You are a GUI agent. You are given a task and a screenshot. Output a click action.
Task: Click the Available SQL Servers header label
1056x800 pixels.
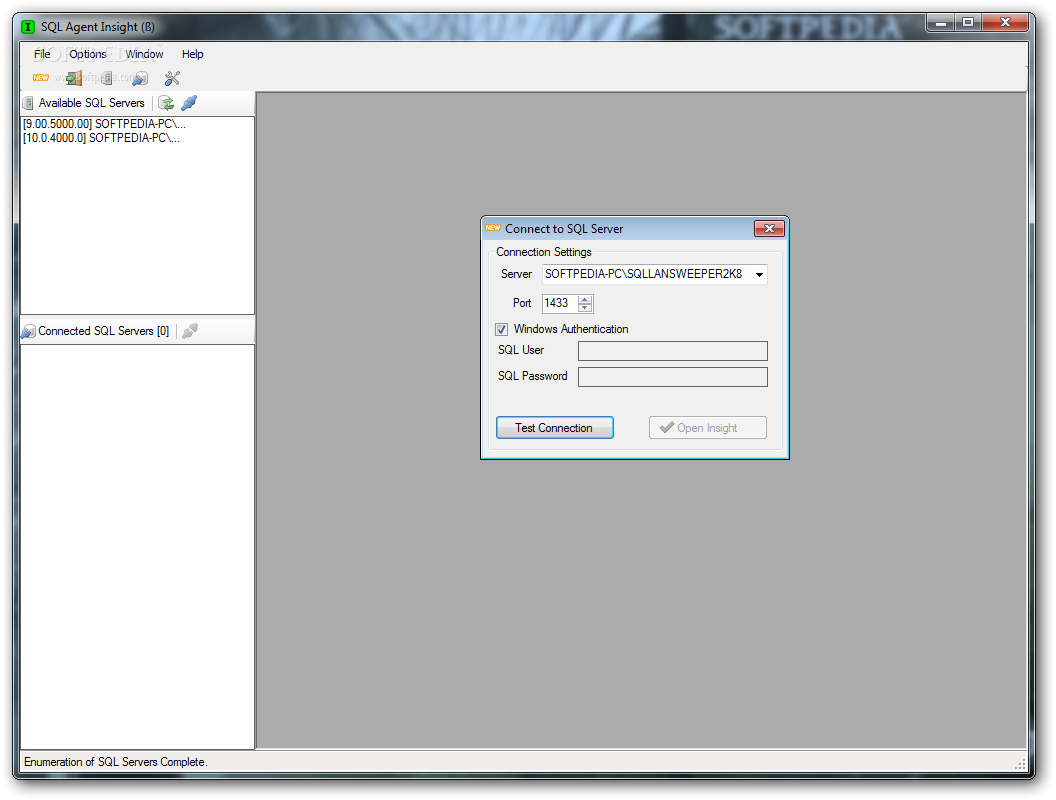coord(92,103)
